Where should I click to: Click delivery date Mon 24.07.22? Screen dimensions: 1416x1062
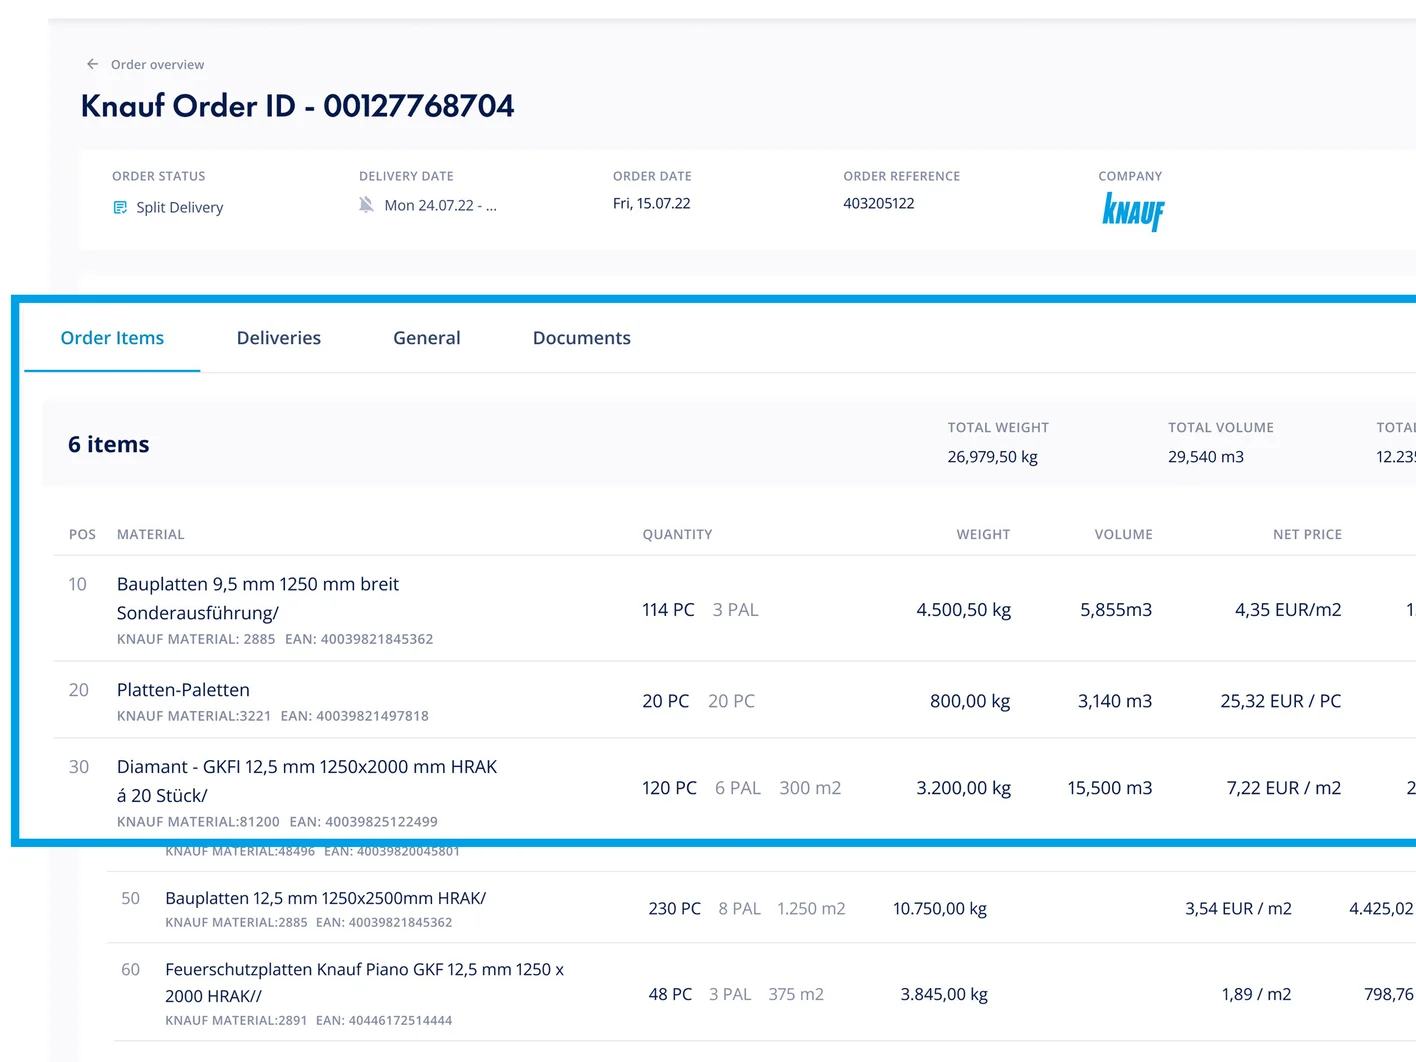pyautogui.click(x=440, y=205)
